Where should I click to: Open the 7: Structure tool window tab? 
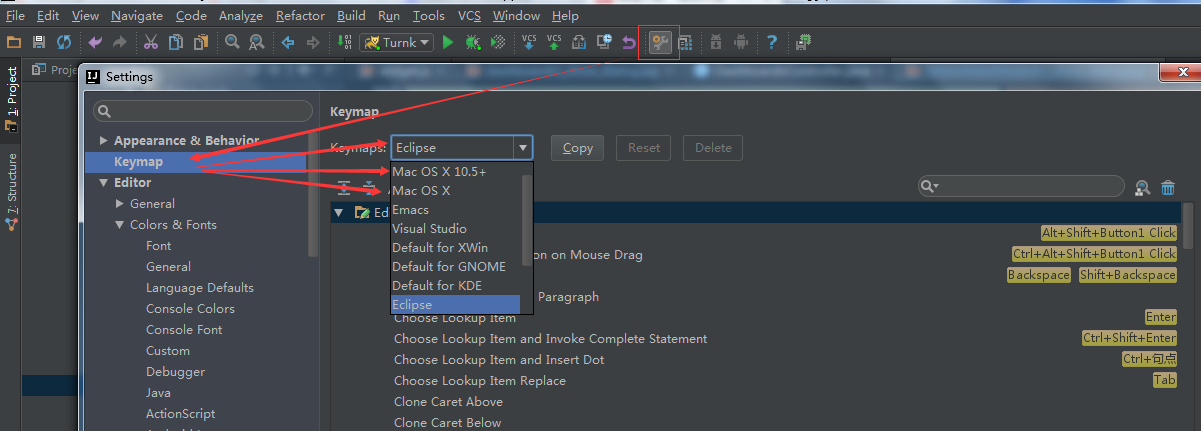click(x=11, y=191)
